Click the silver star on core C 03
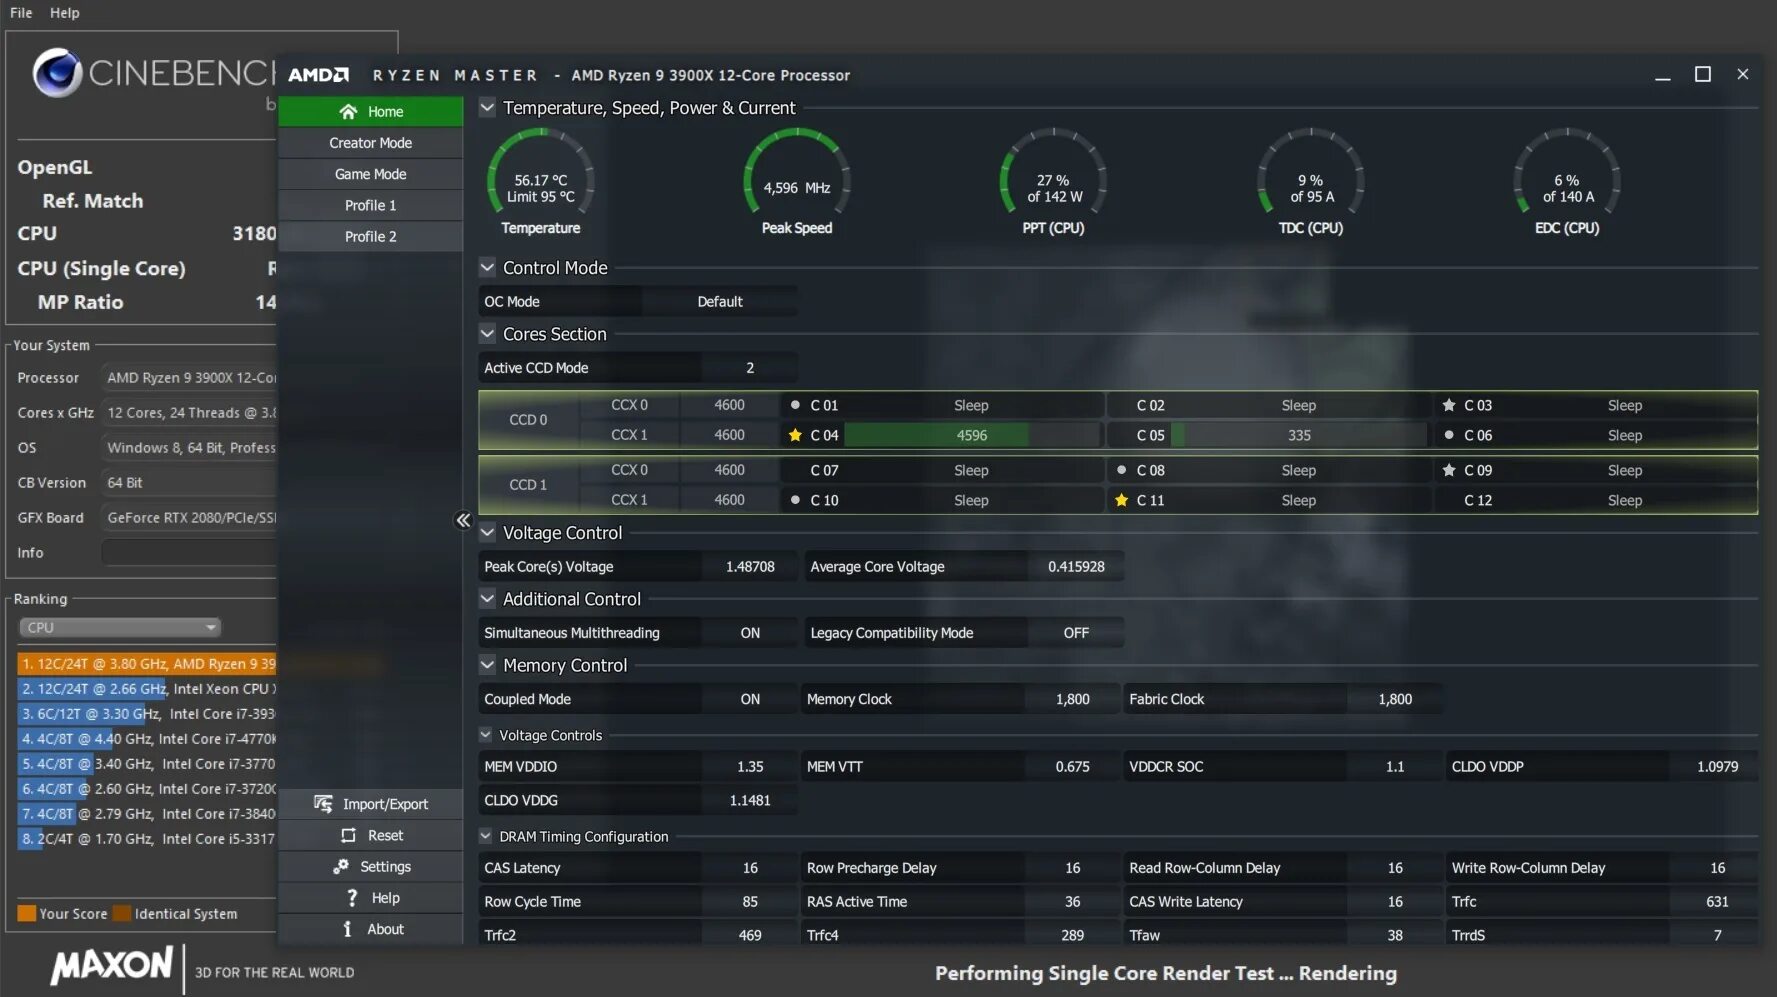This screenshot has height=997, width=1777. tap(1449, 405)
